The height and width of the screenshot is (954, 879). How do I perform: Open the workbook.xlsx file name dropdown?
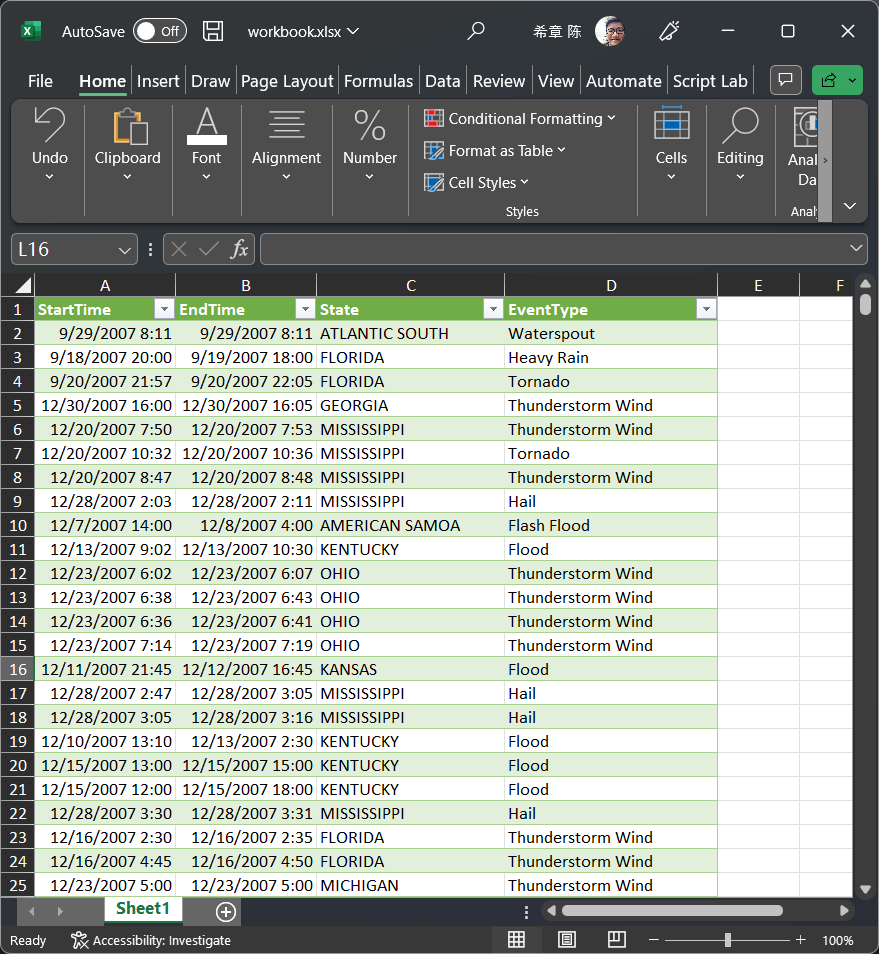303,32
